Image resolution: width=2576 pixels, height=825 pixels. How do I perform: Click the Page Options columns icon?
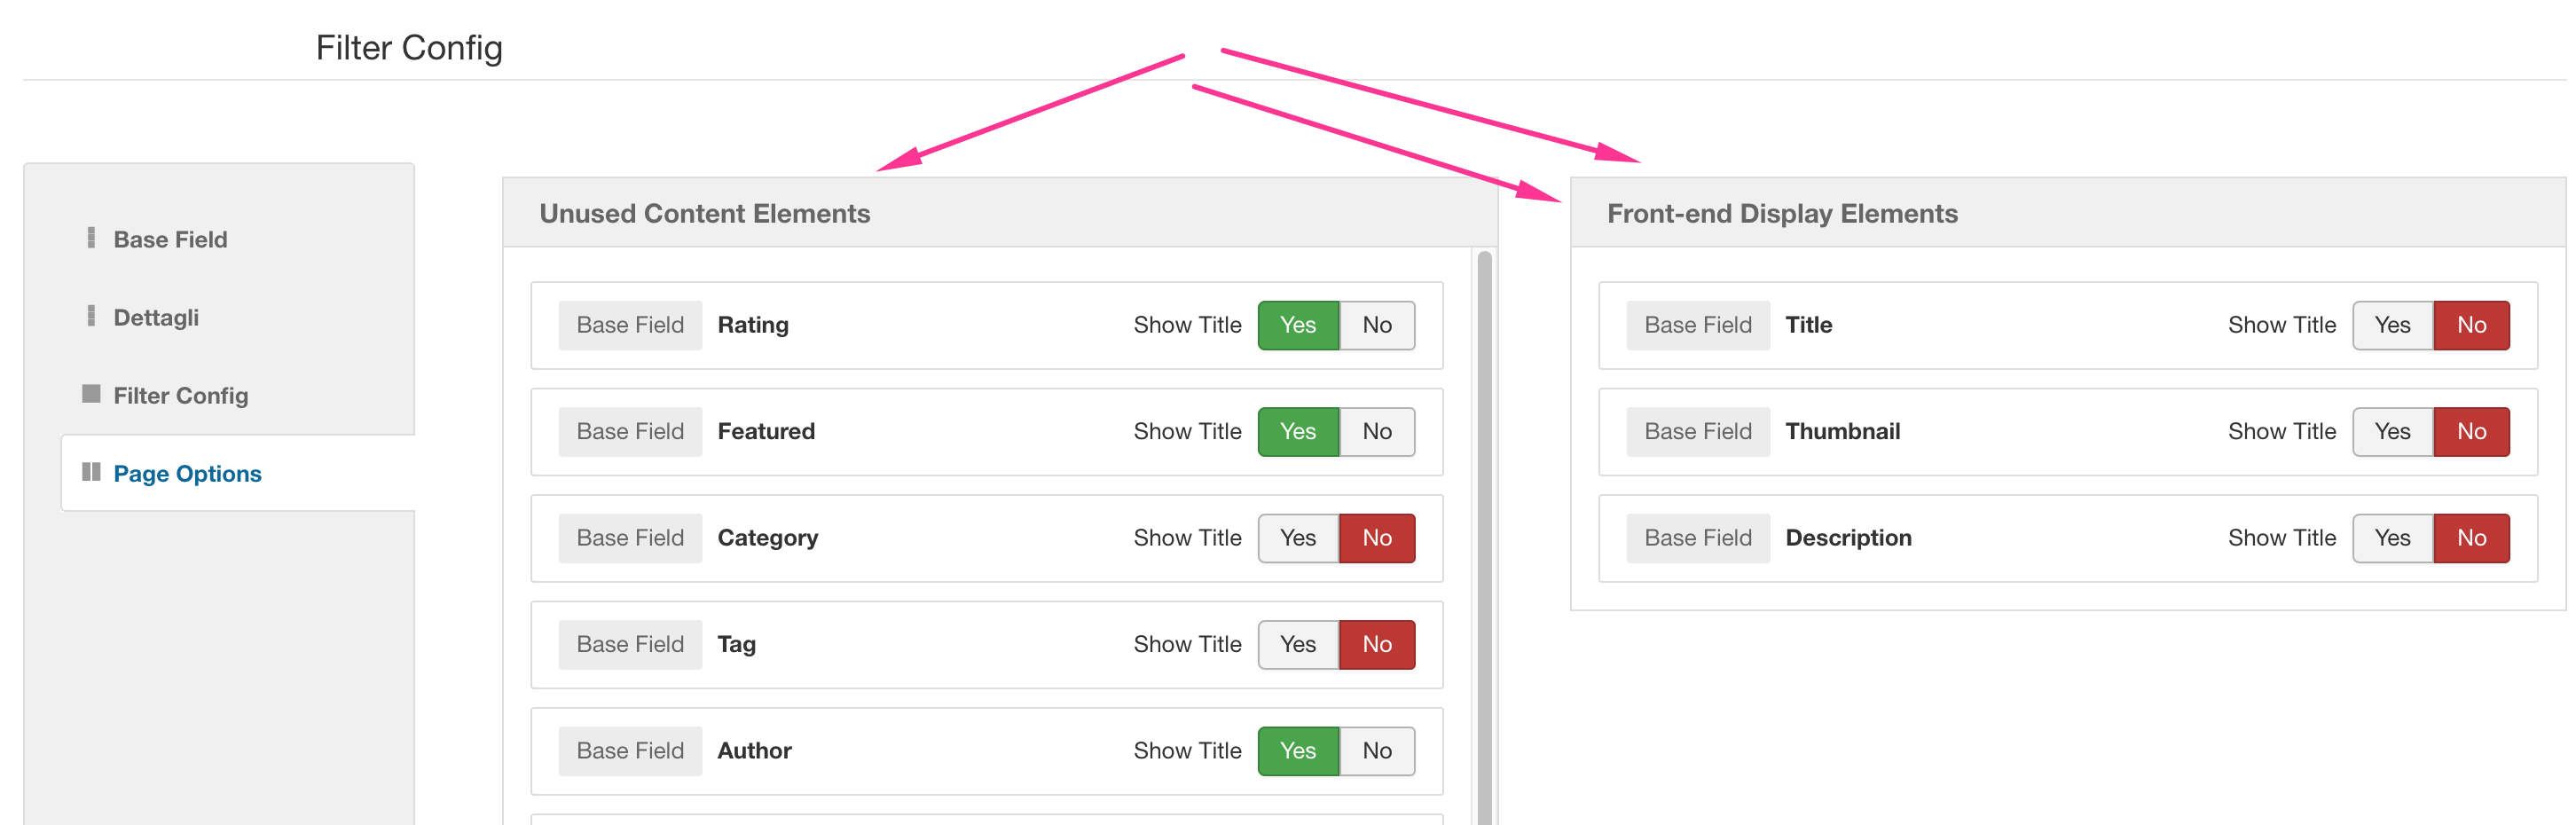click(91, 472)
